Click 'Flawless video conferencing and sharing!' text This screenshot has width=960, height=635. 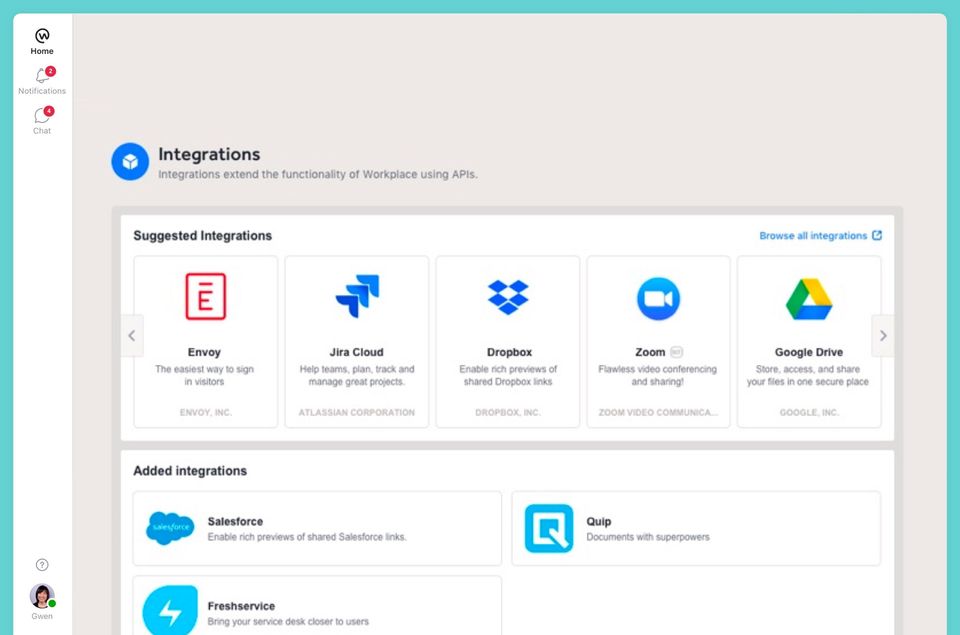coord(658,375)
